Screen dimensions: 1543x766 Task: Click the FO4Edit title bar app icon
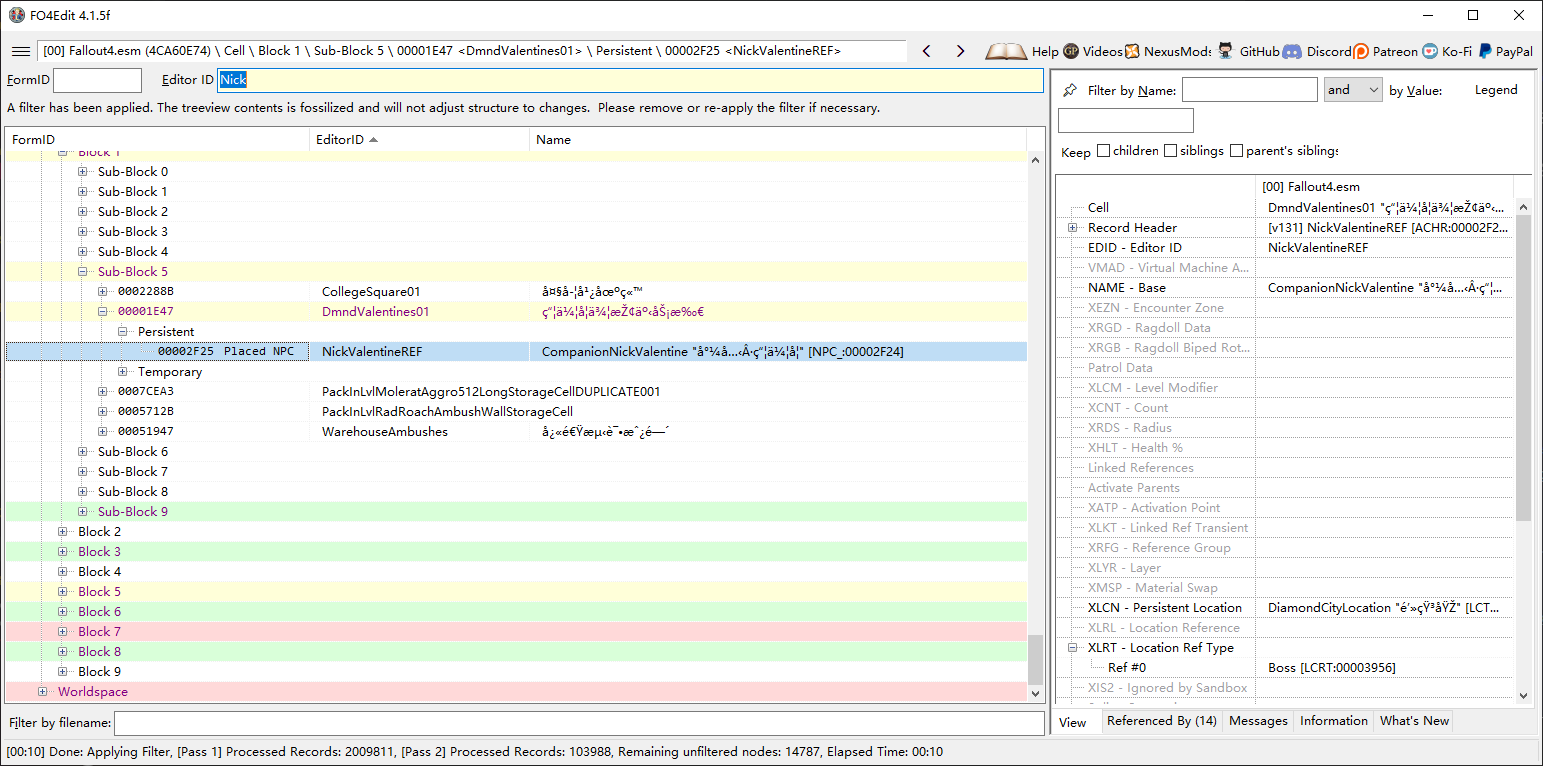click(16, 15)
